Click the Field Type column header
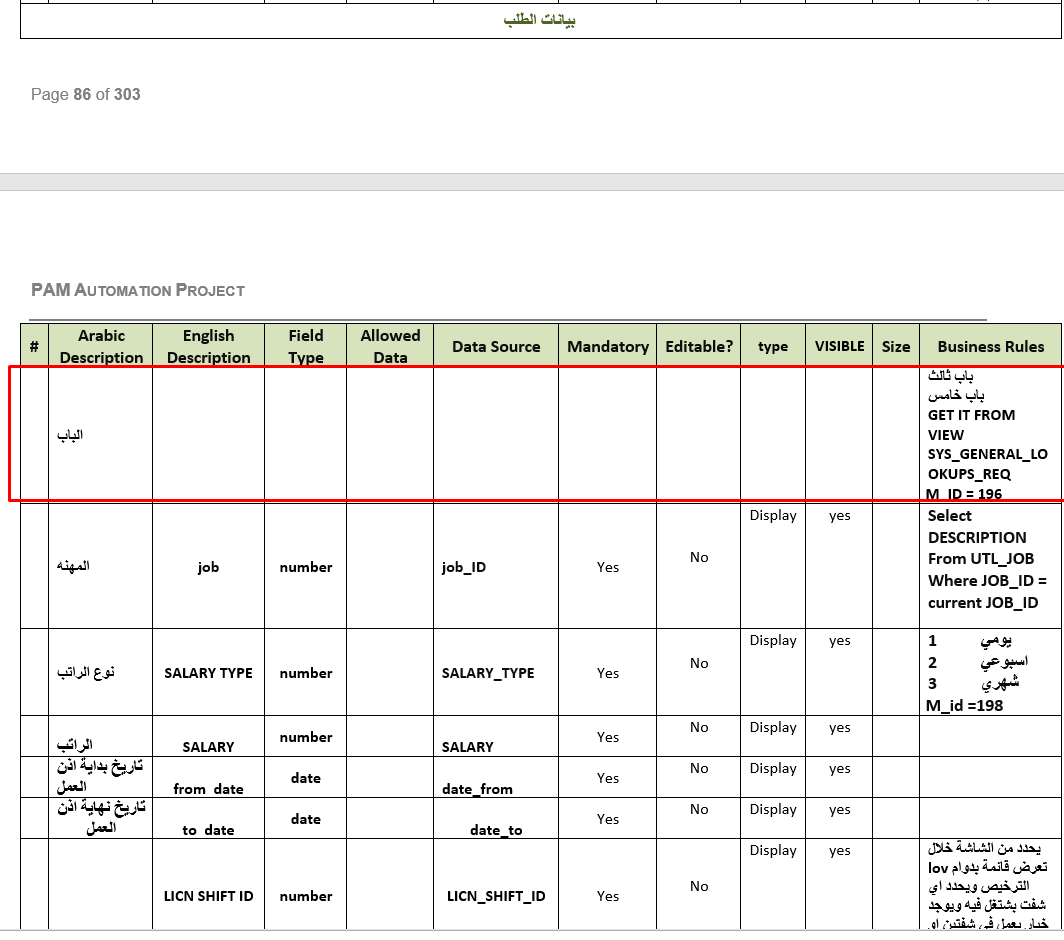 [x=305, y=346]
